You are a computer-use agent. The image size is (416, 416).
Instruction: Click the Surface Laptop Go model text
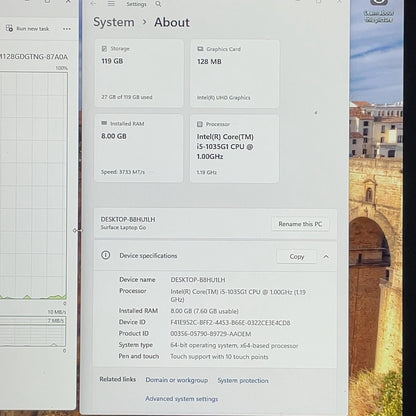[x=123, y=227]
